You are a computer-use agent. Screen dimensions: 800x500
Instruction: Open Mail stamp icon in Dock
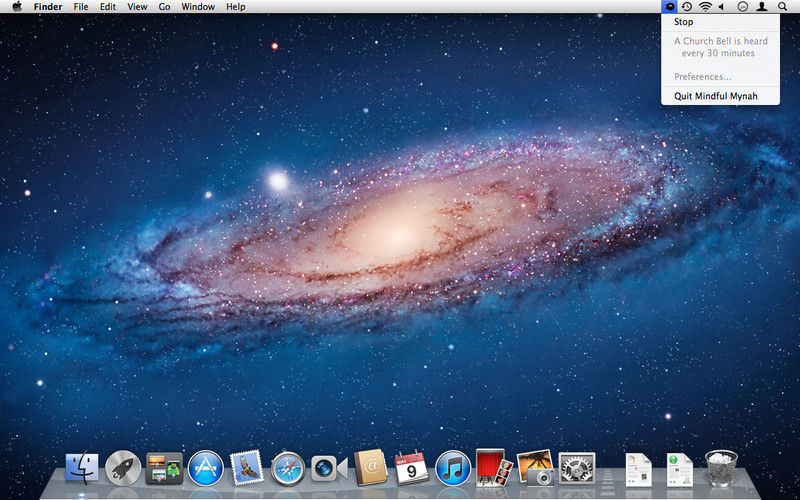pyautogui.click(x=247, y=468)
